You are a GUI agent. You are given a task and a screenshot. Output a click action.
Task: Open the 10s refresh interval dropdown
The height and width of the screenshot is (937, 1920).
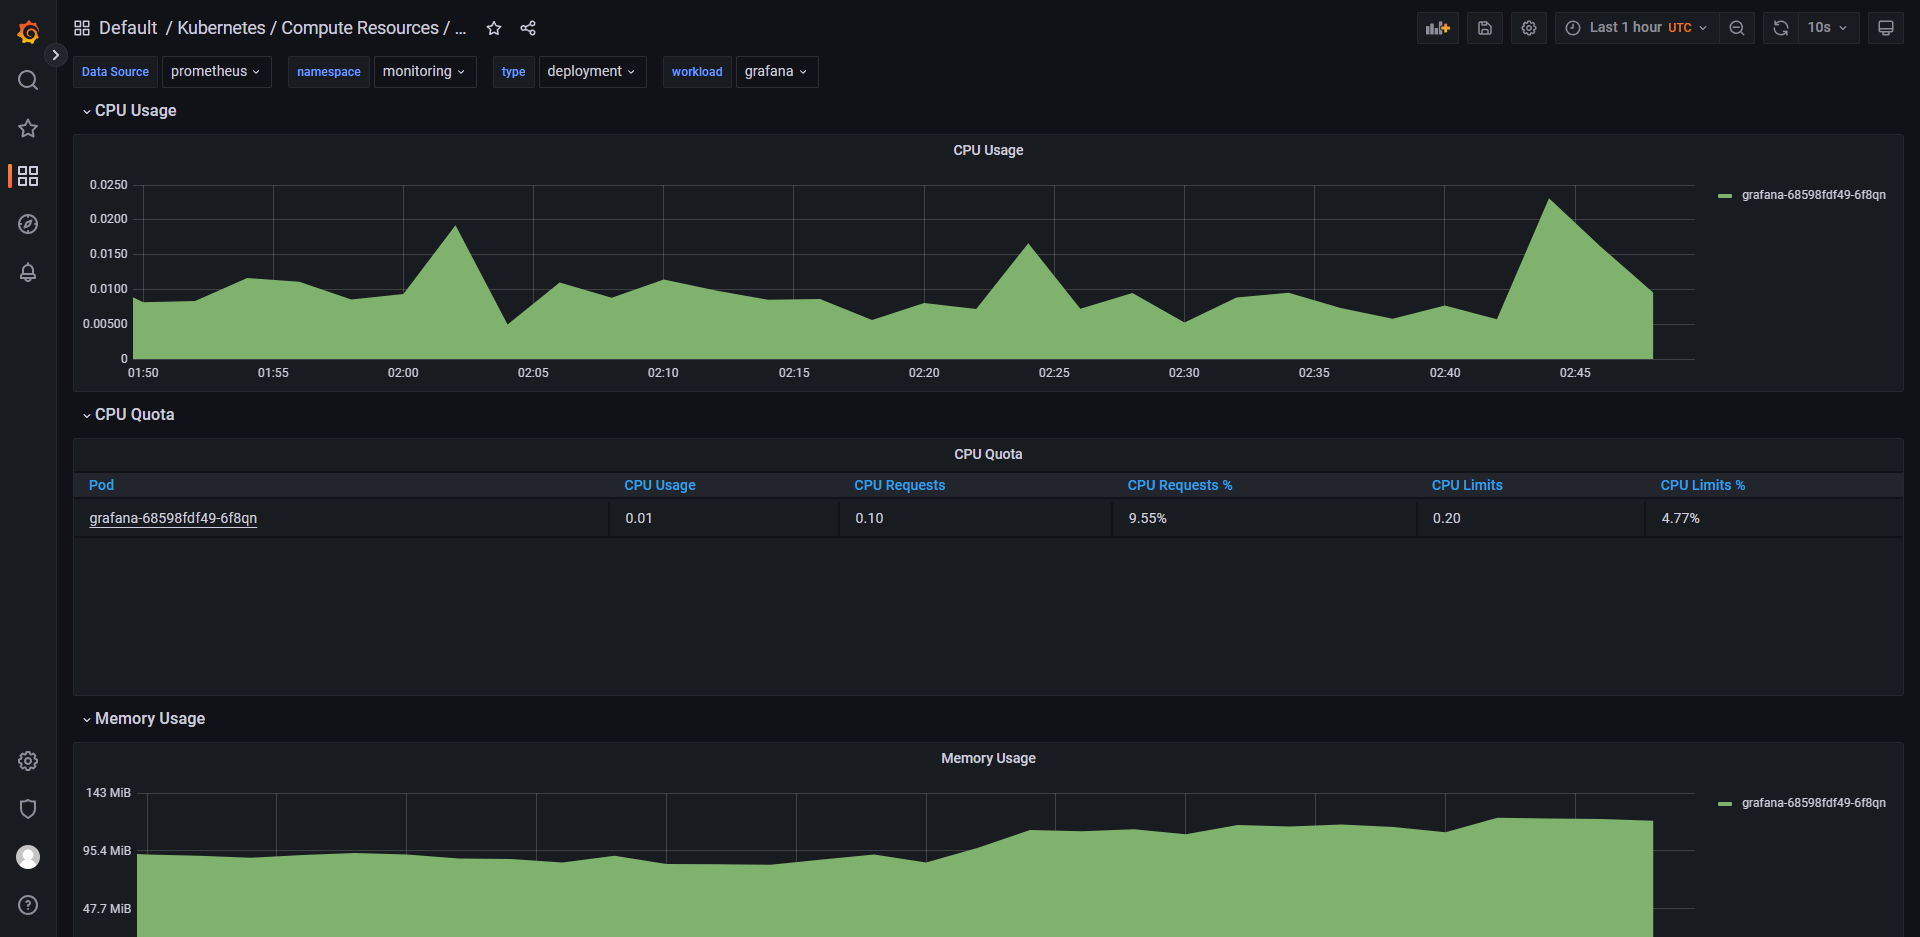point(1828,28)
